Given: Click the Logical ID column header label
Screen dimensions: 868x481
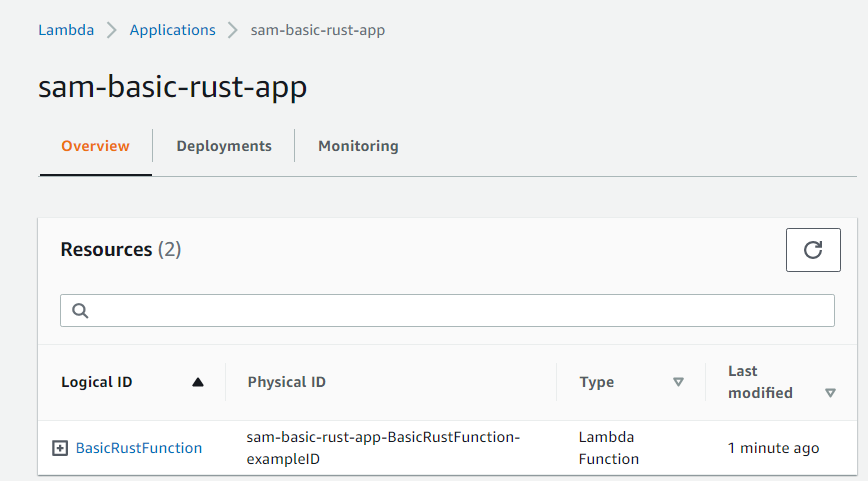Looking at the screenshot, I should (97, 382).
